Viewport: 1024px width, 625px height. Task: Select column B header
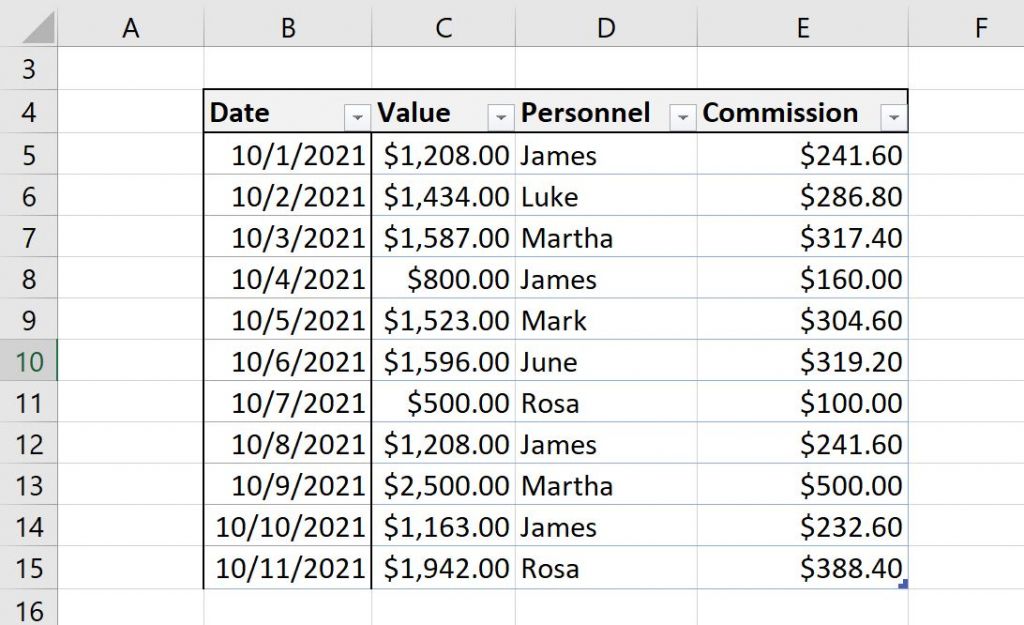coord(287,27)
